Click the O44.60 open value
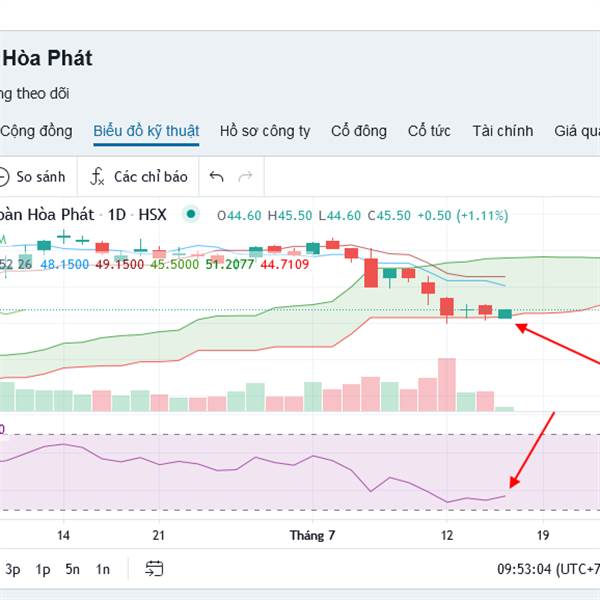This screenshot has width=600, height=600. pos(239,215)
